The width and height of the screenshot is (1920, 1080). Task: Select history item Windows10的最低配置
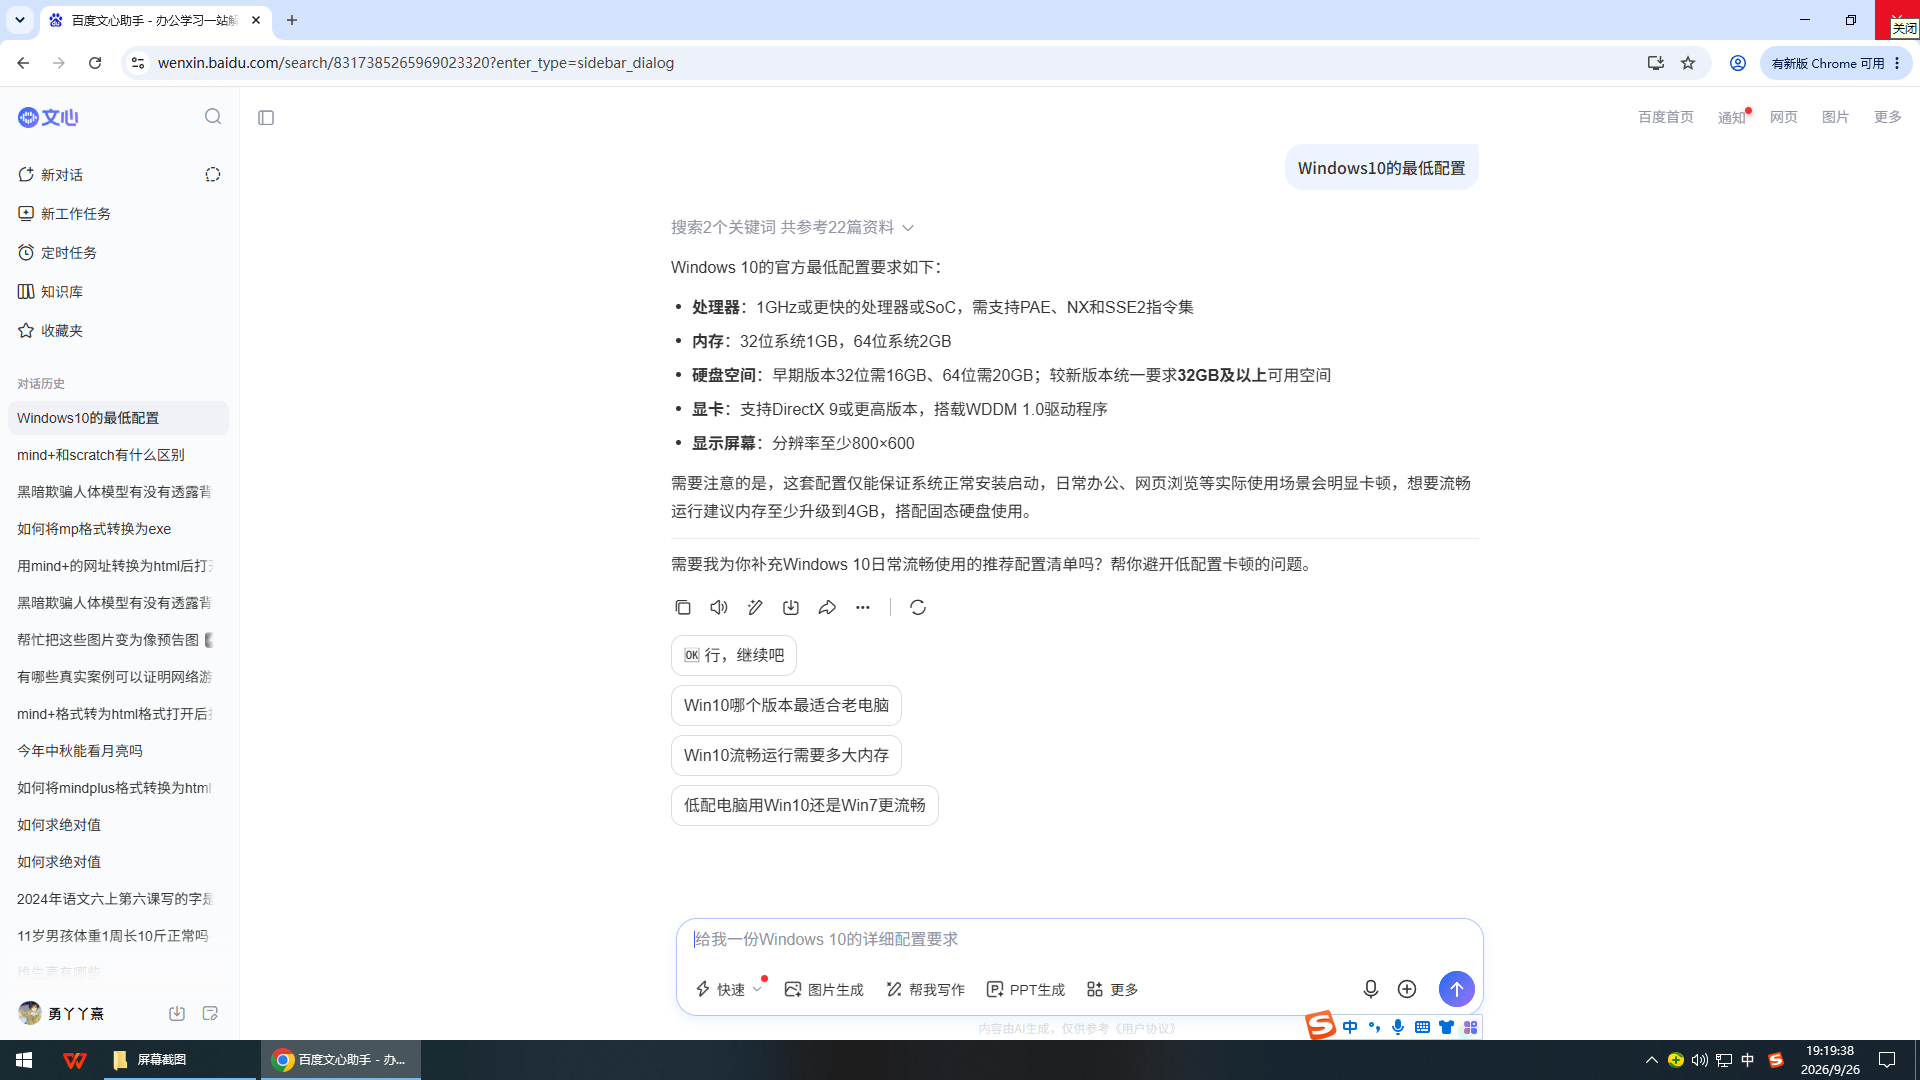[x=118, y=418]
